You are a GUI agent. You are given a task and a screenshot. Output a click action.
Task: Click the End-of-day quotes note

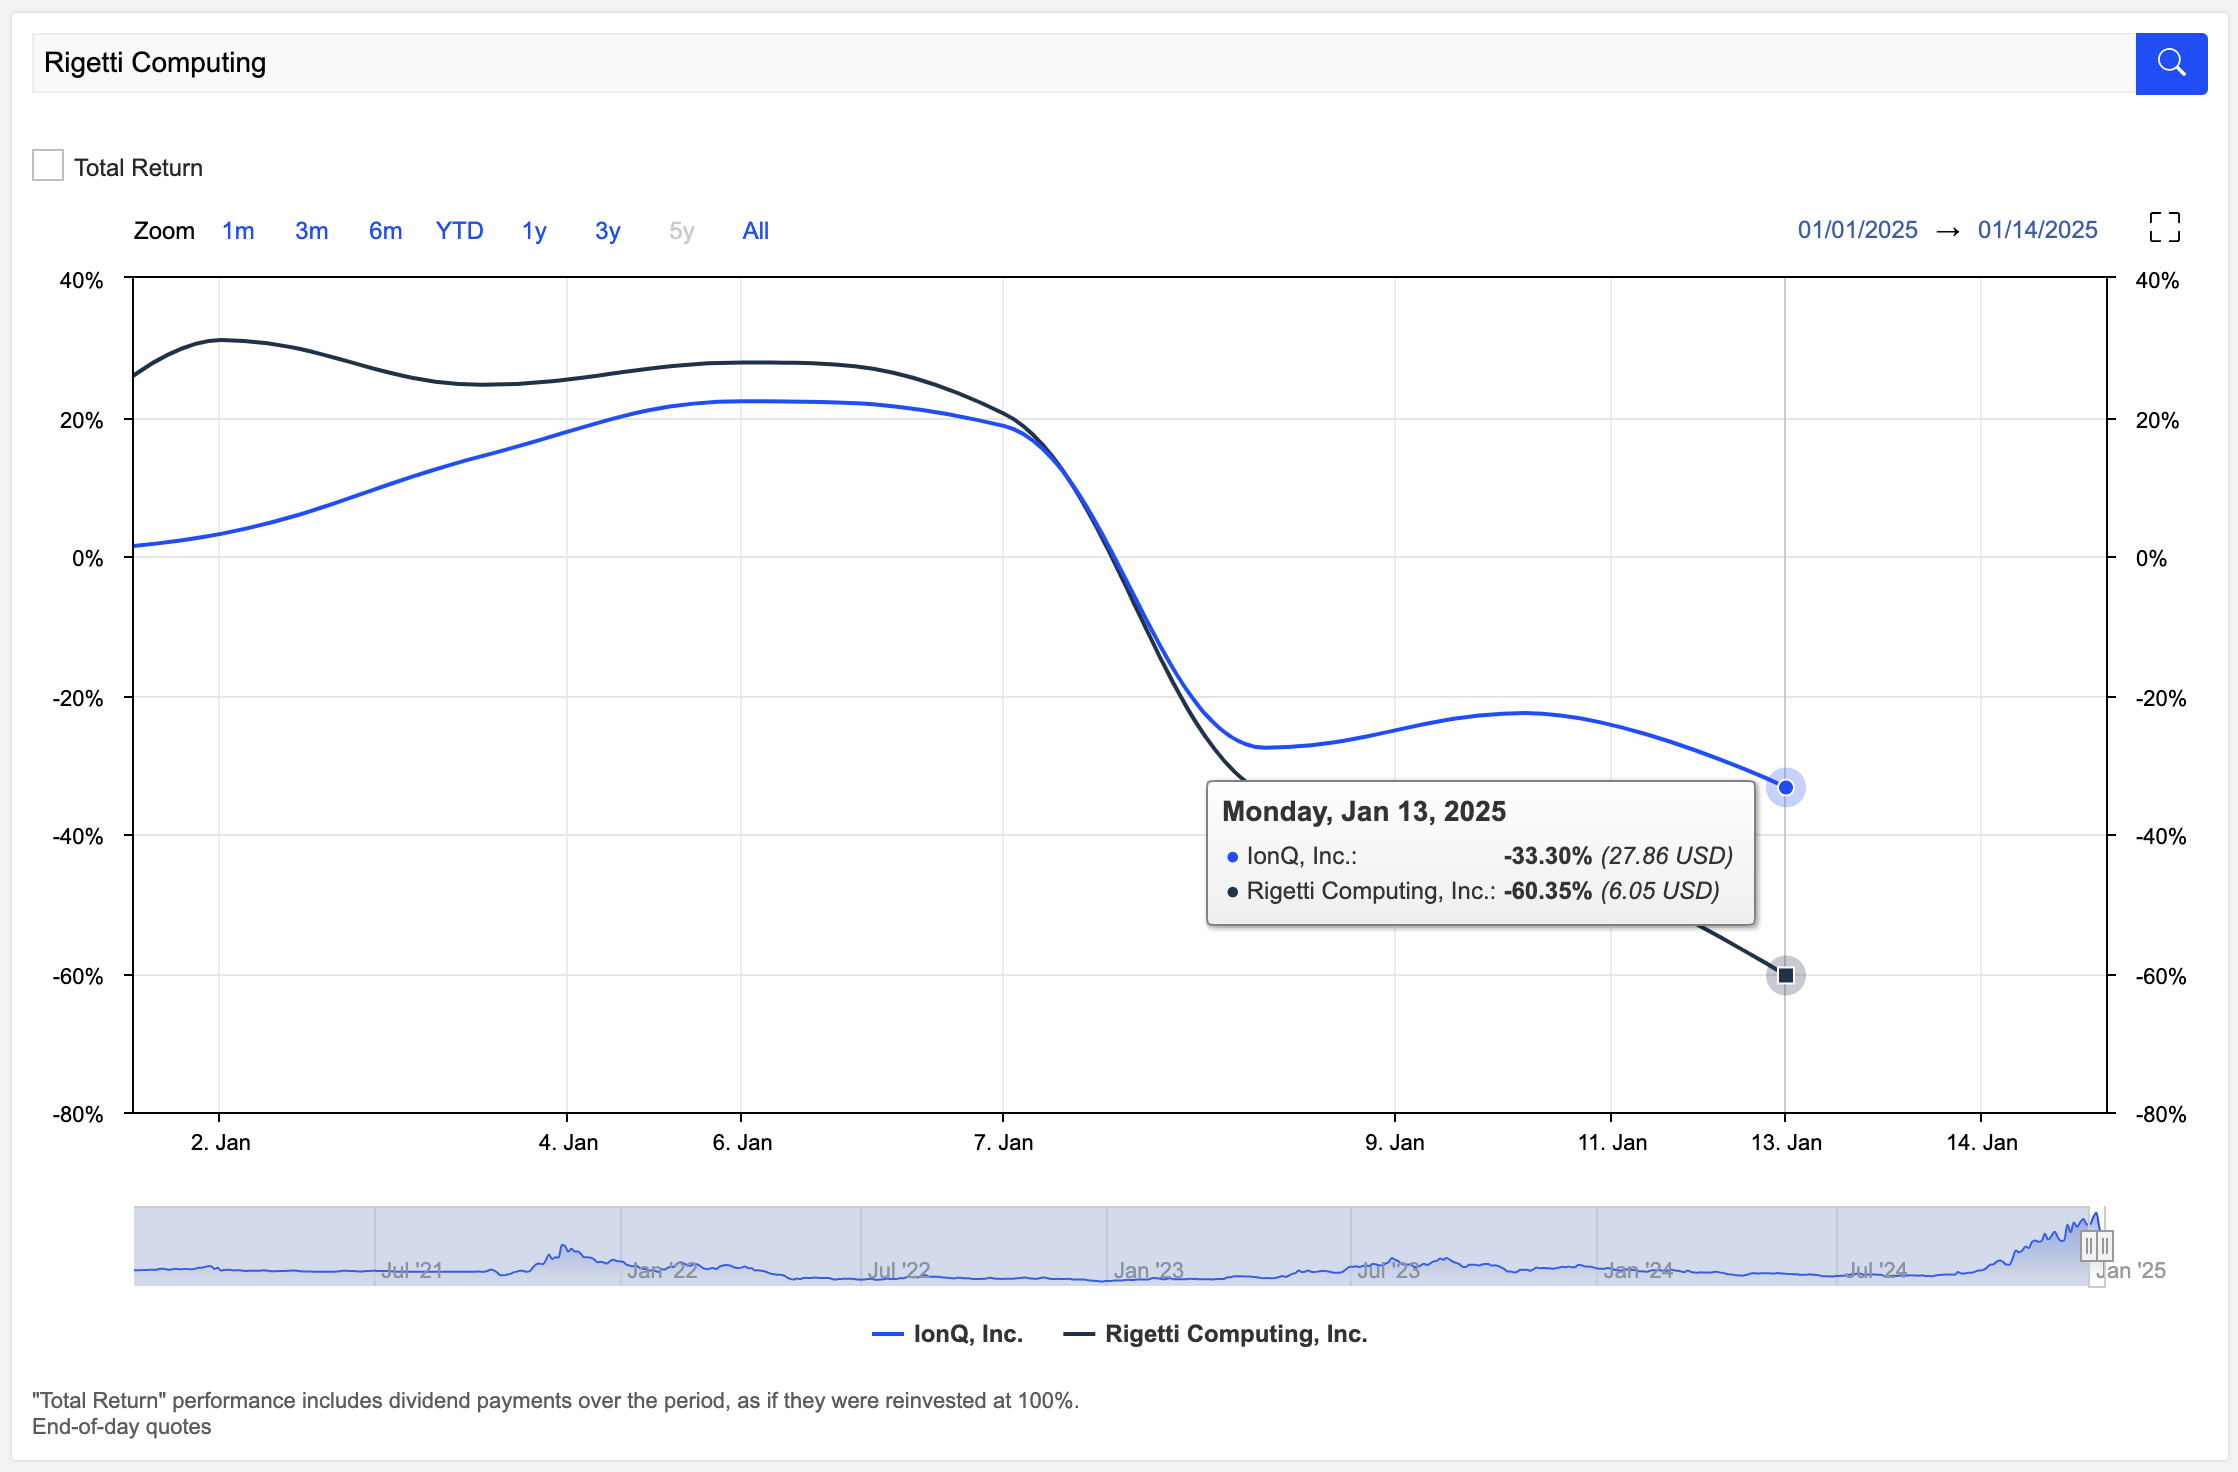point(122,1427)
